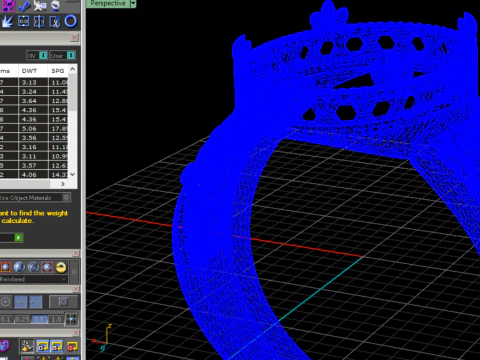This screenshot has height=360, width=480.
Task: Select the DWT value 3.16
Action: pyautogui.click(x=29, y=147)
